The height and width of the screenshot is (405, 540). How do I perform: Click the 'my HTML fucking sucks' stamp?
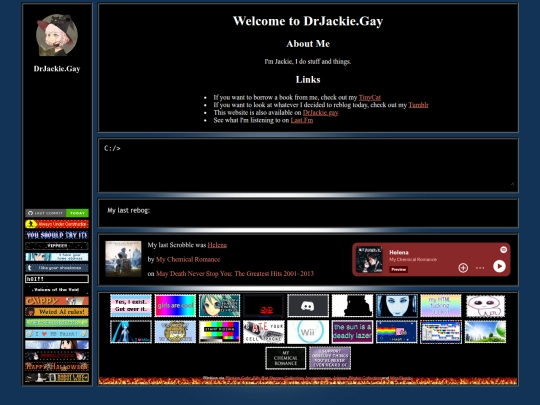click(x=441, y=305)
